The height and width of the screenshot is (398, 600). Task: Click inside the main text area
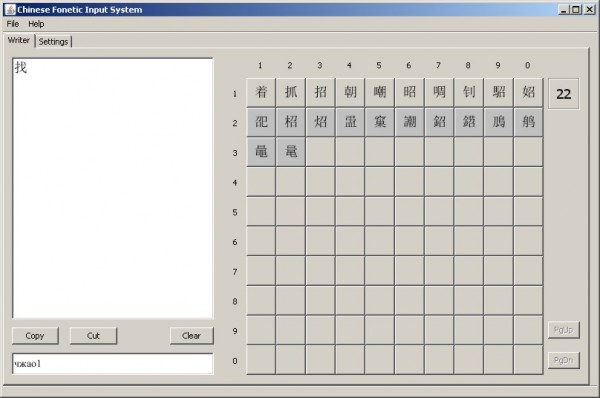click(112, 188)
